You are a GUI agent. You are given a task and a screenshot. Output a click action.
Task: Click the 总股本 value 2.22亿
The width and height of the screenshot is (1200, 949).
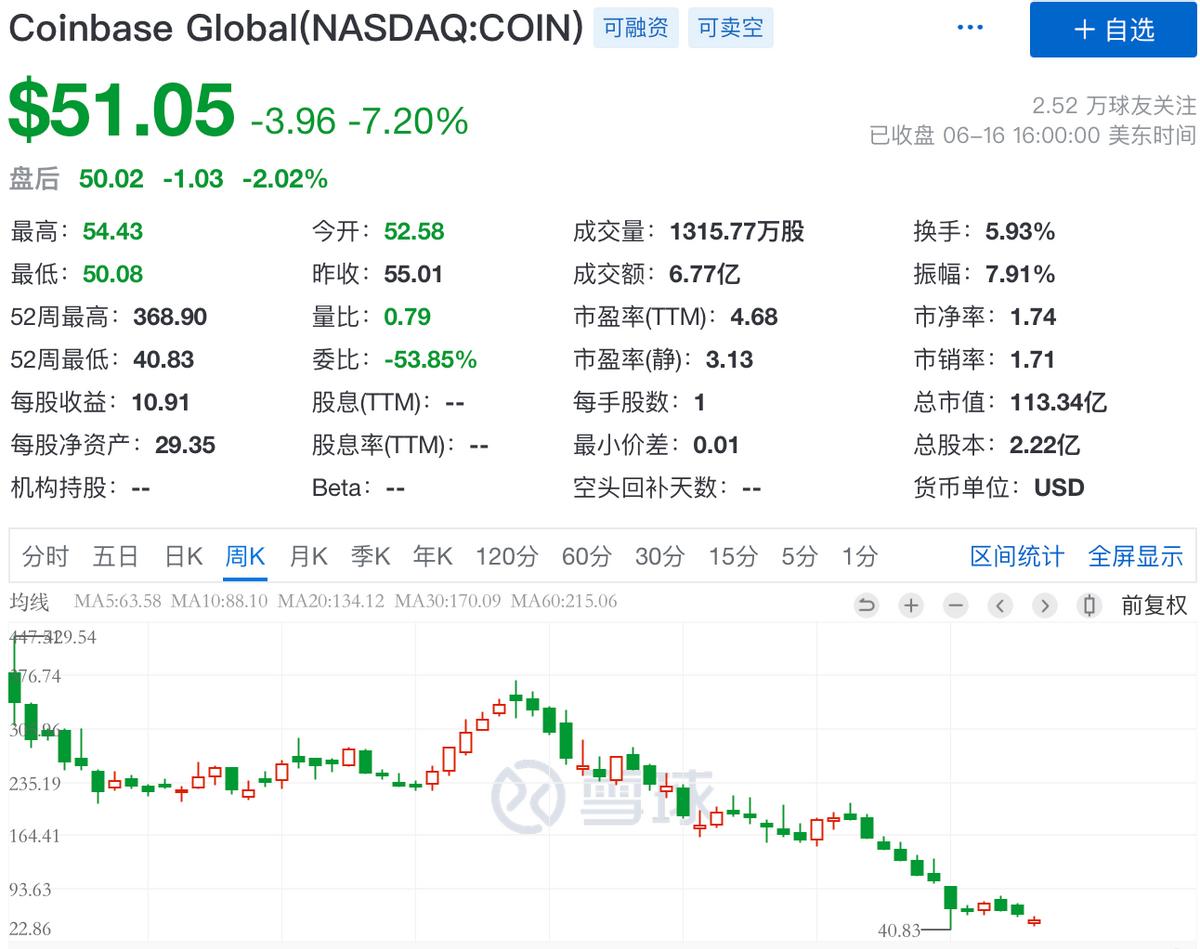pyautogui.click(x=1045, y=445)
